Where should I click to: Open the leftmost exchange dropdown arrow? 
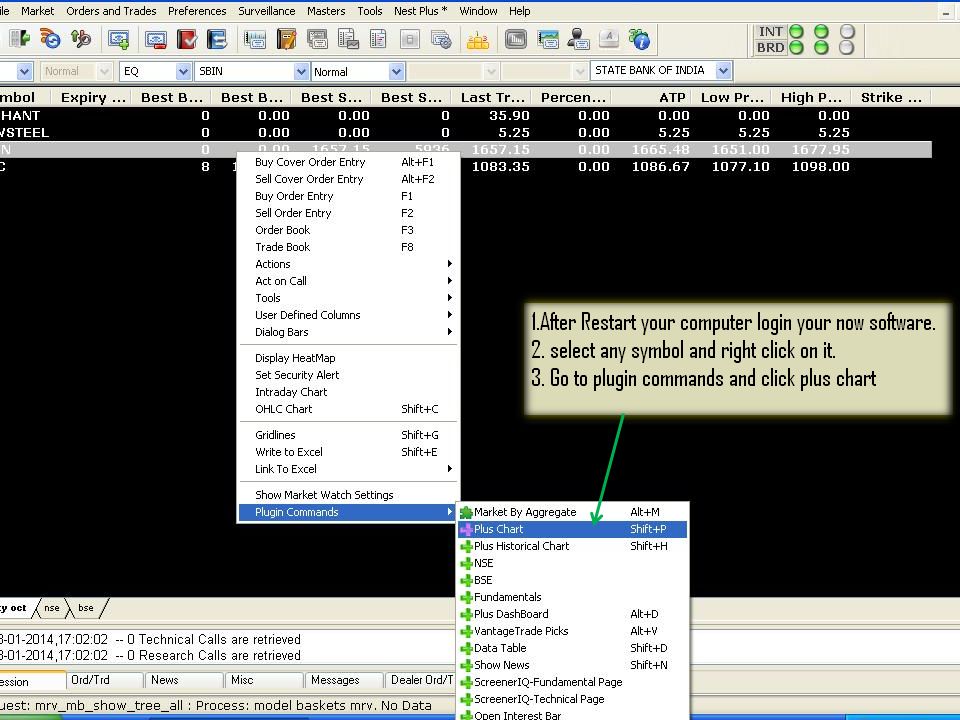pos(24,72)
